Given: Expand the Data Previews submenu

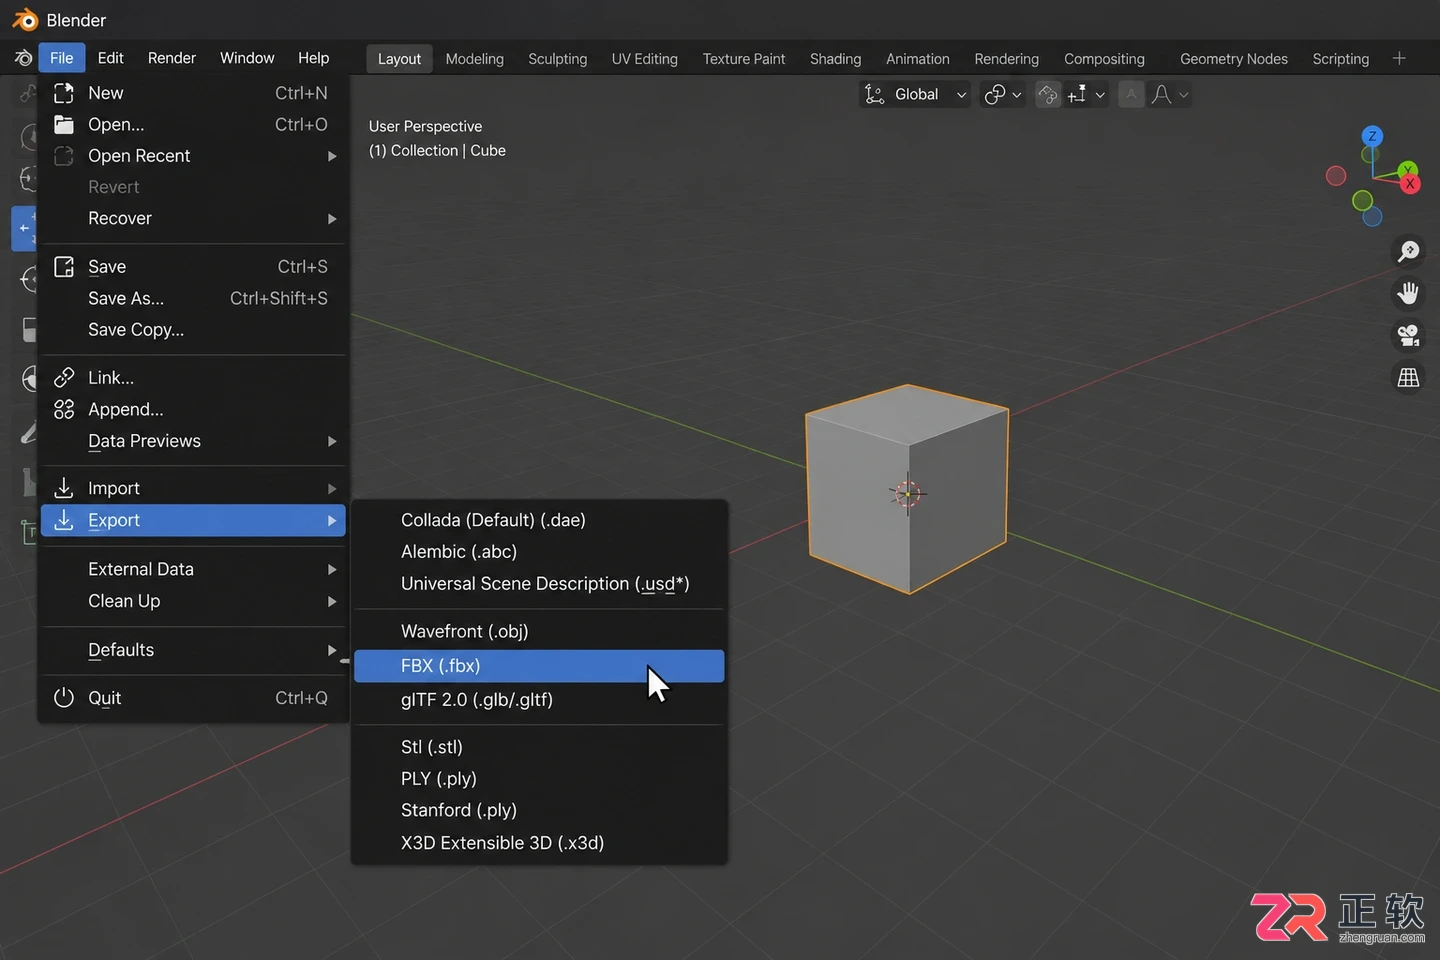Looking at the screenshot, I should click(x=194, y=441).
